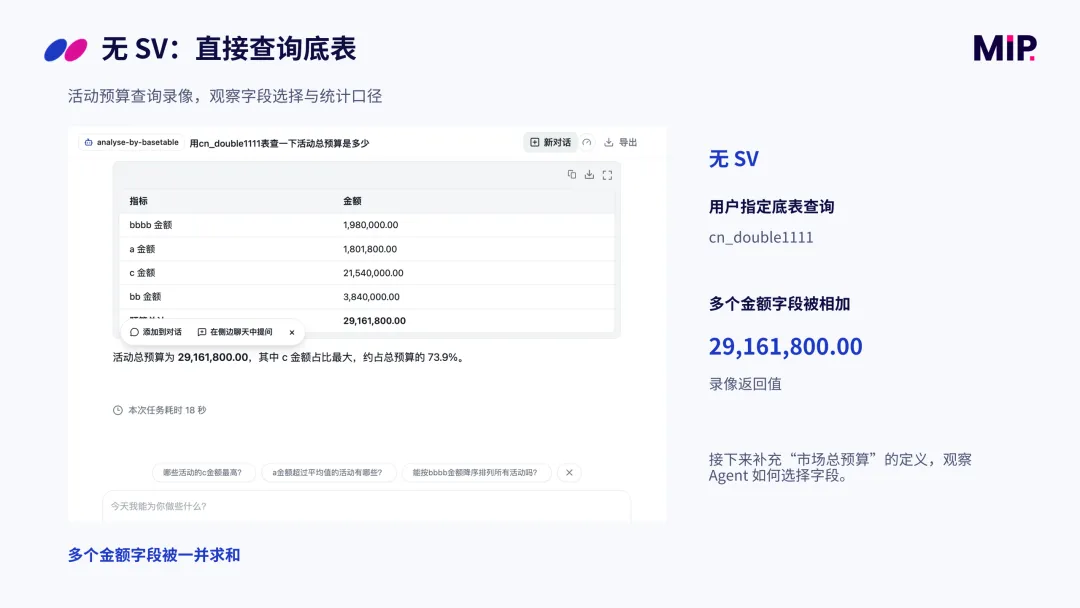This screenshot has width=1080, height=608.
Task: Click the 用户指定底表查询 label
Action: coord(771,207)
